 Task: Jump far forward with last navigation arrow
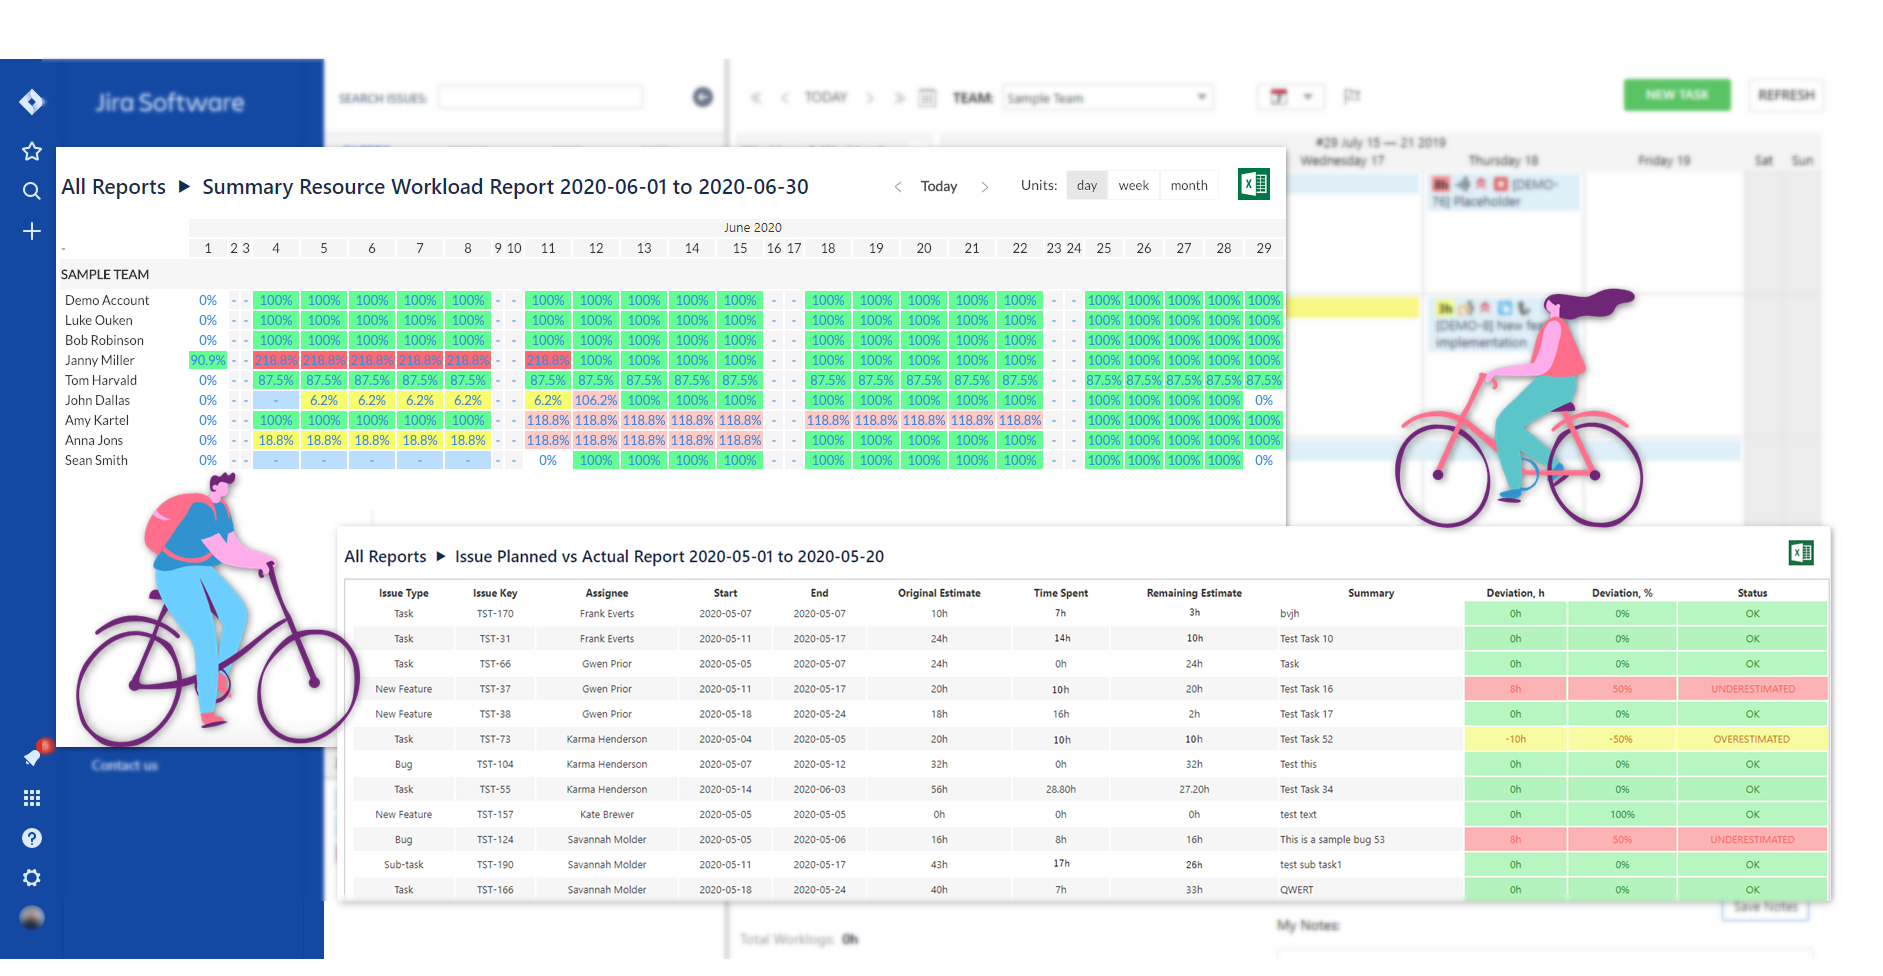(899, 97)
